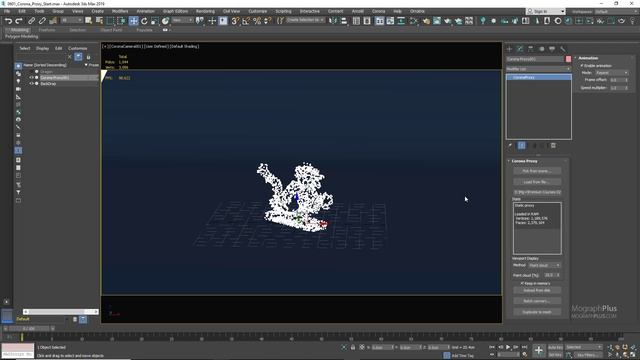
Task: Open the File menu
Action: coord(7,11)
